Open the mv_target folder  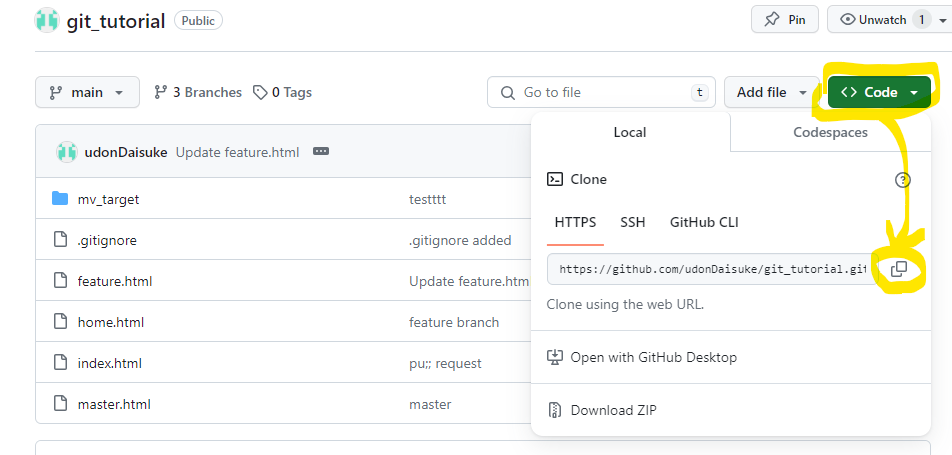108,199
